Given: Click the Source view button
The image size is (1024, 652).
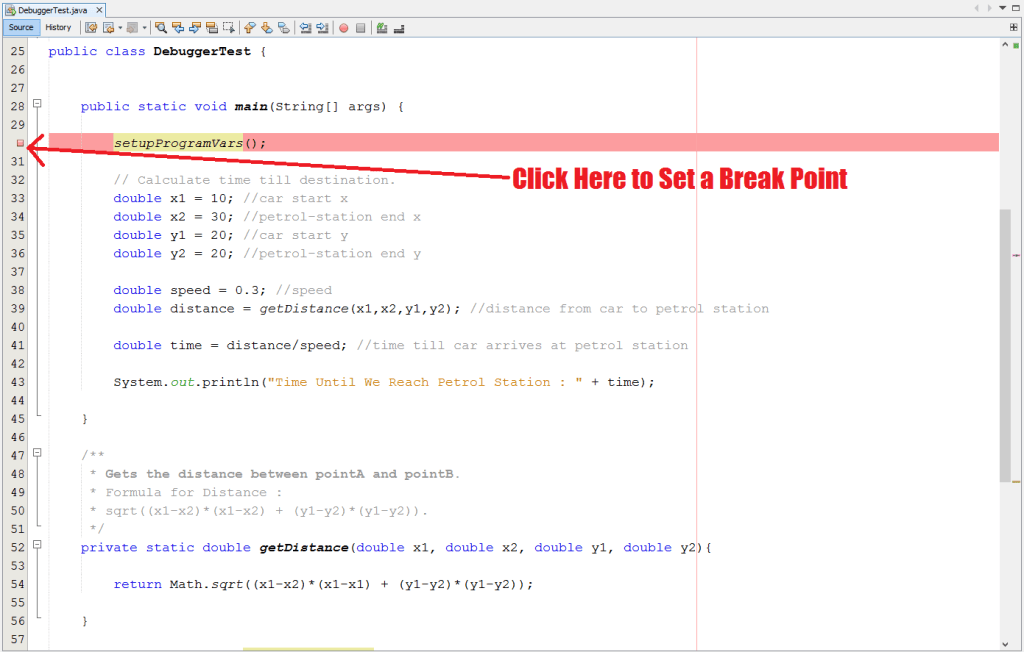Looking at the screenshot, I should pyautogui.click(x=20, y=27).
